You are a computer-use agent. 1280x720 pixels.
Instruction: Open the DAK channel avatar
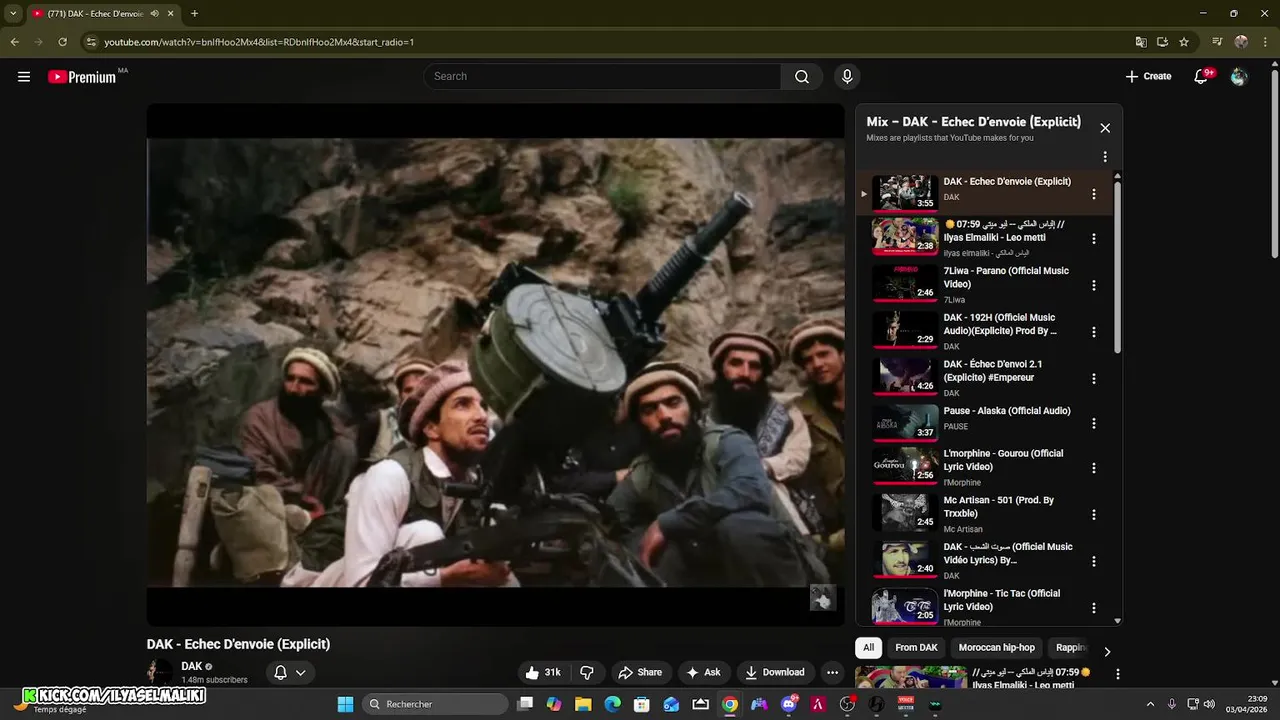pos(160,672)
